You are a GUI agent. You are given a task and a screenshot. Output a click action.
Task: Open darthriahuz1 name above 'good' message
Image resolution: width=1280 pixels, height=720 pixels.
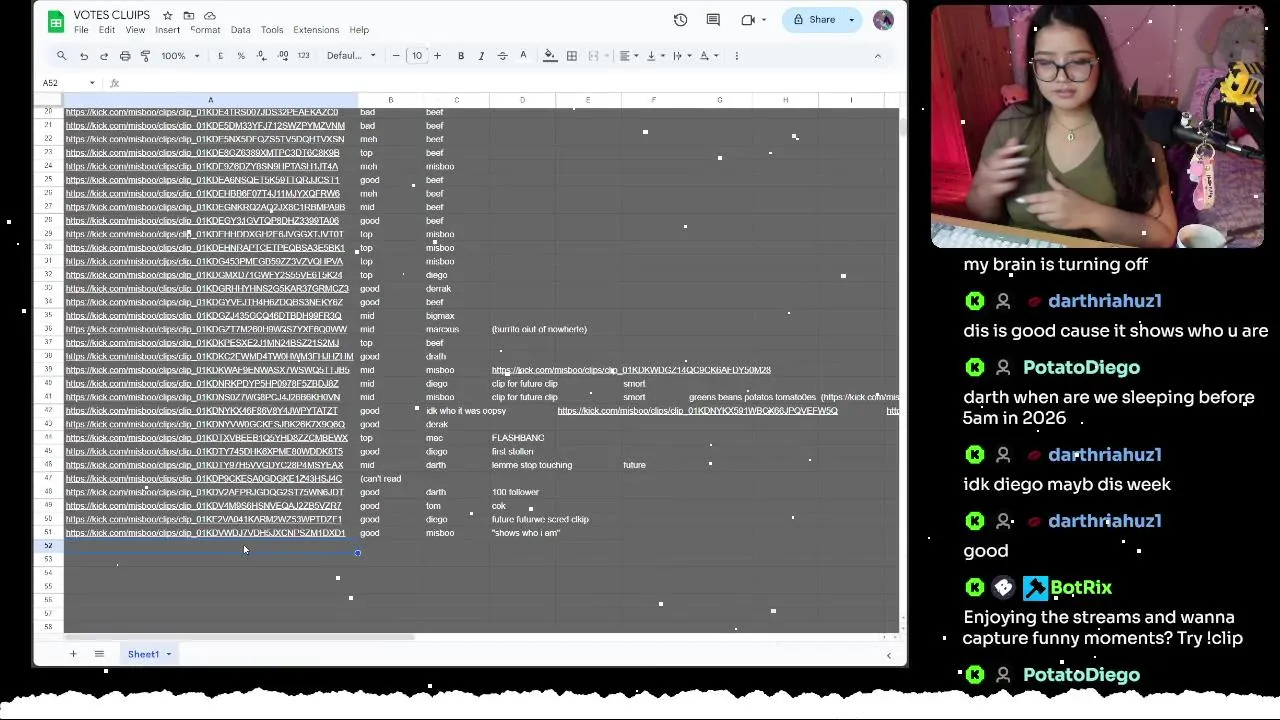pyautogui.click(x=1104, y=521)
